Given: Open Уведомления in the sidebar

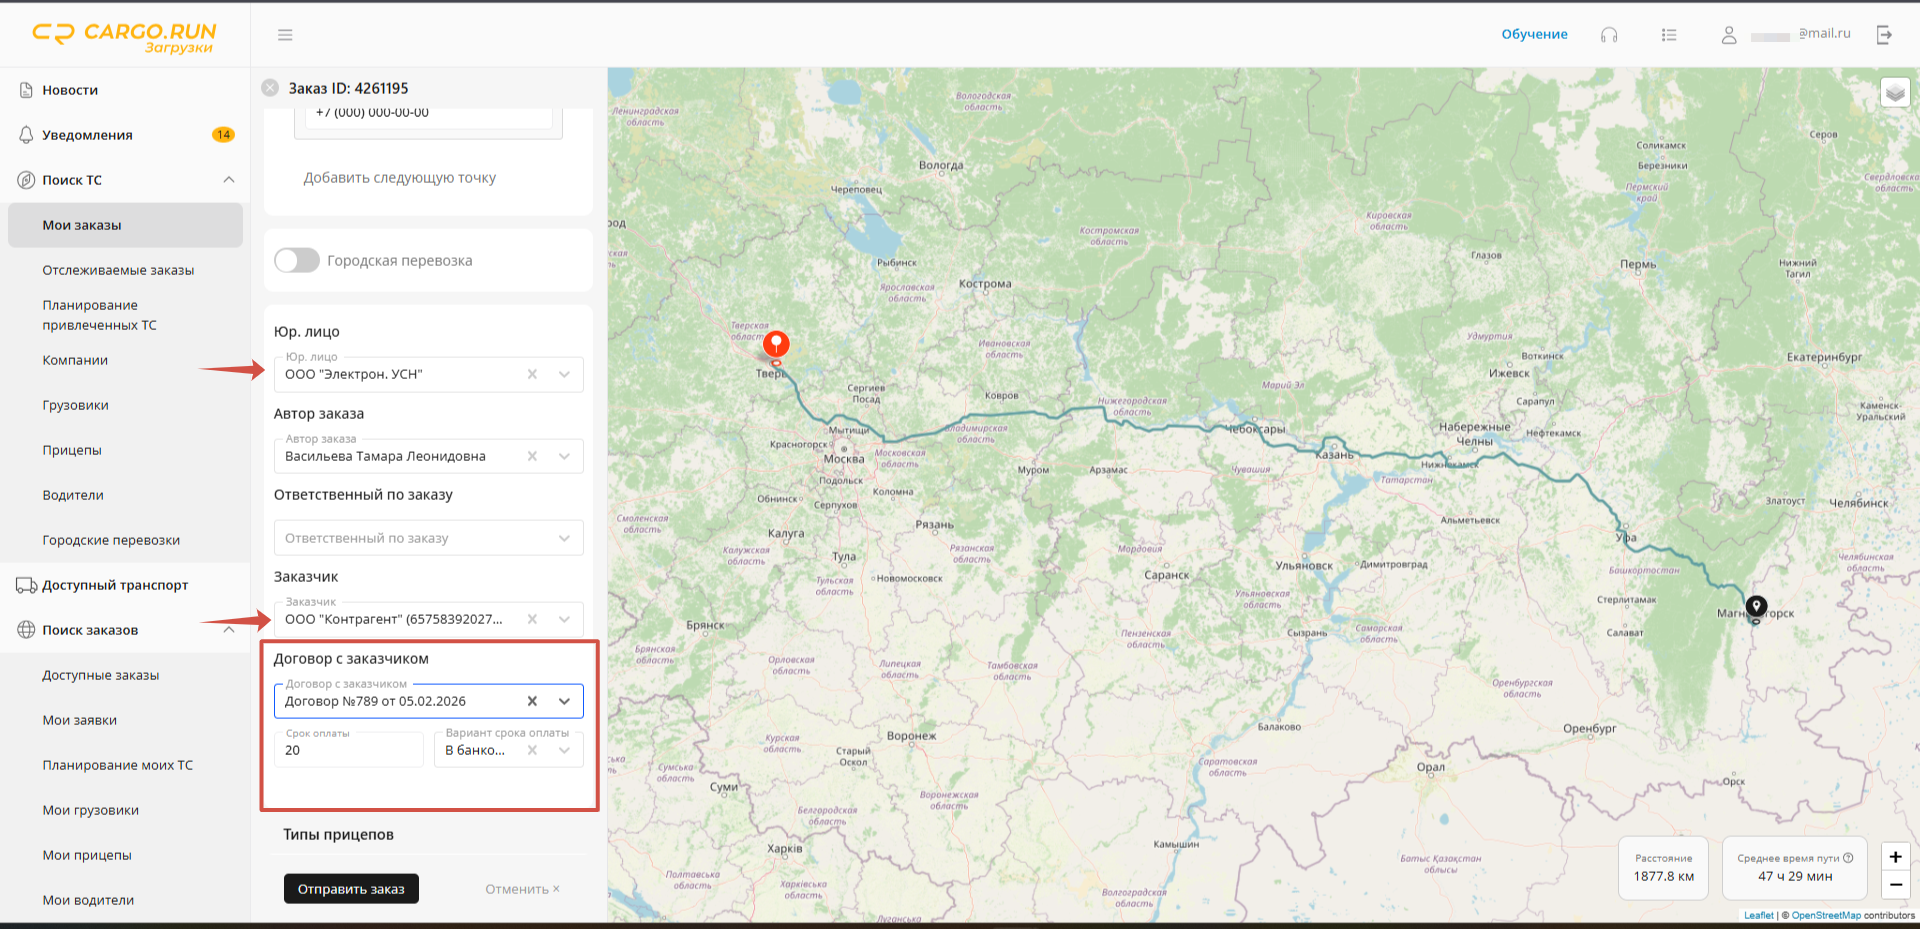Looking at the screenshot, I should (x=87, y=135).
